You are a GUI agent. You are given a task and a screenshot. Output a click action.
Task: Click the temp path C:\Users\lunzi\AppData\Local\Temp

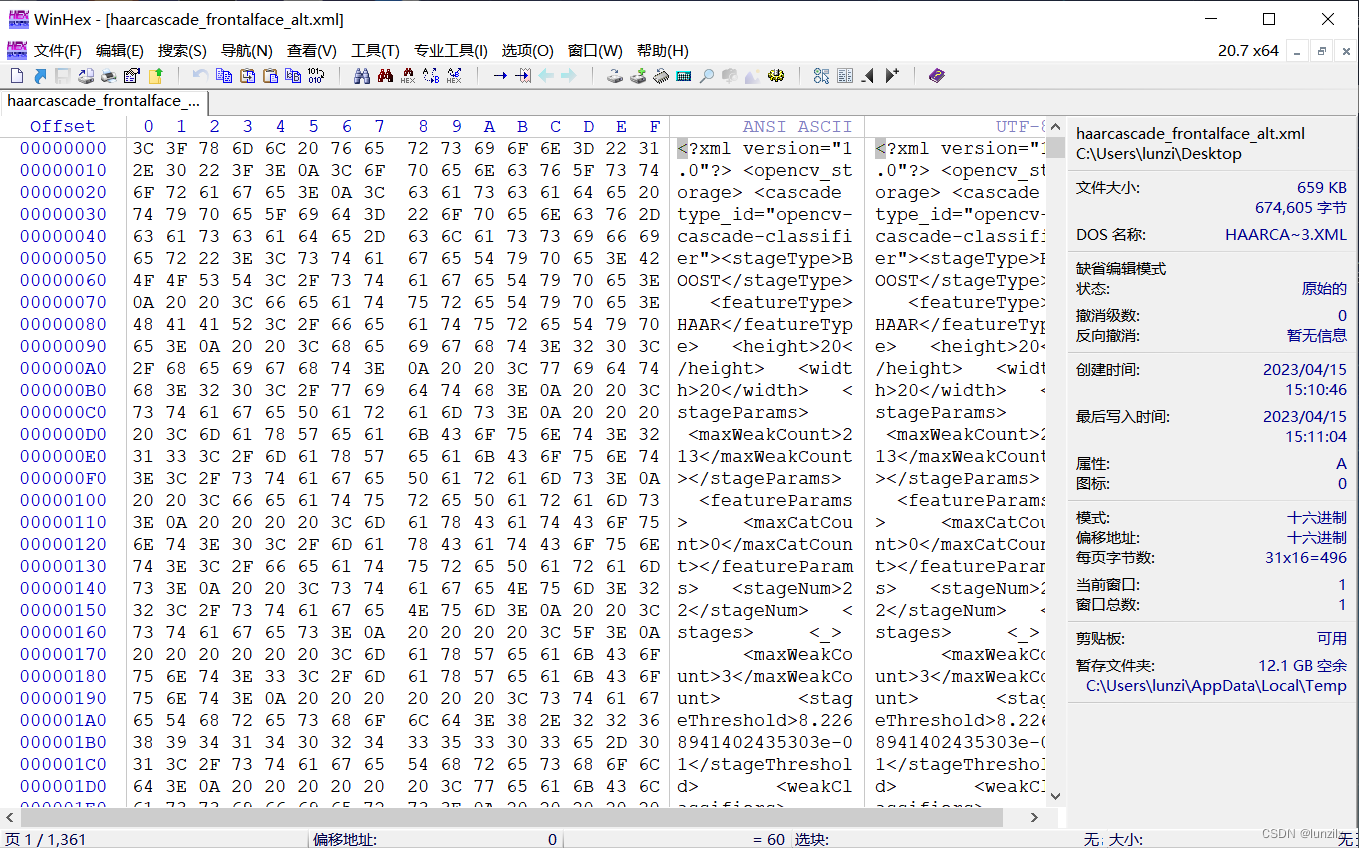[1217, 686]
